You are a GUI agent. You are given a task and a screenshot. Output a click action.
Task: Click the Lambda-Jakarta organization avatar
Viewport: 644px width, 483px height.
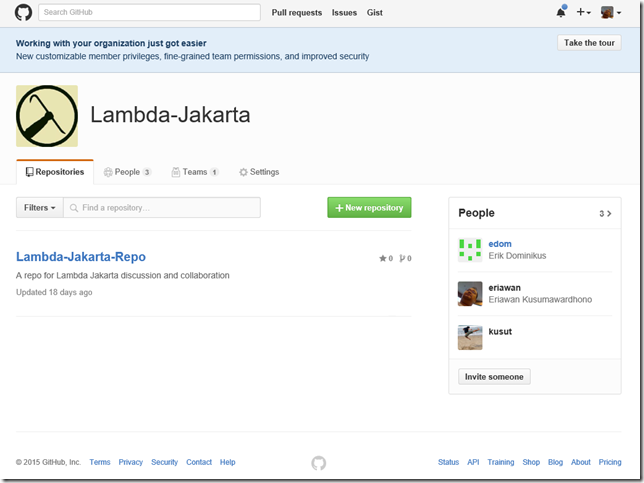[x=47, y=116]
